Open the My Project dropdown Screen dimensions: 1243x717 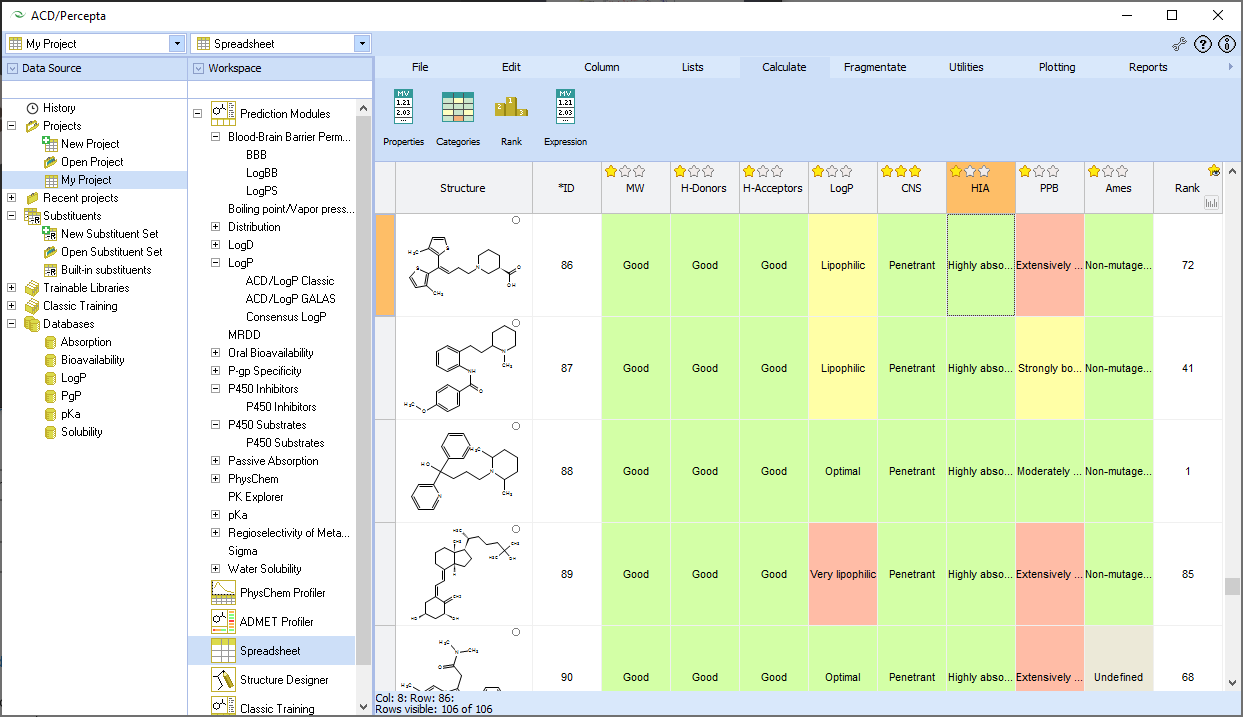177,42
